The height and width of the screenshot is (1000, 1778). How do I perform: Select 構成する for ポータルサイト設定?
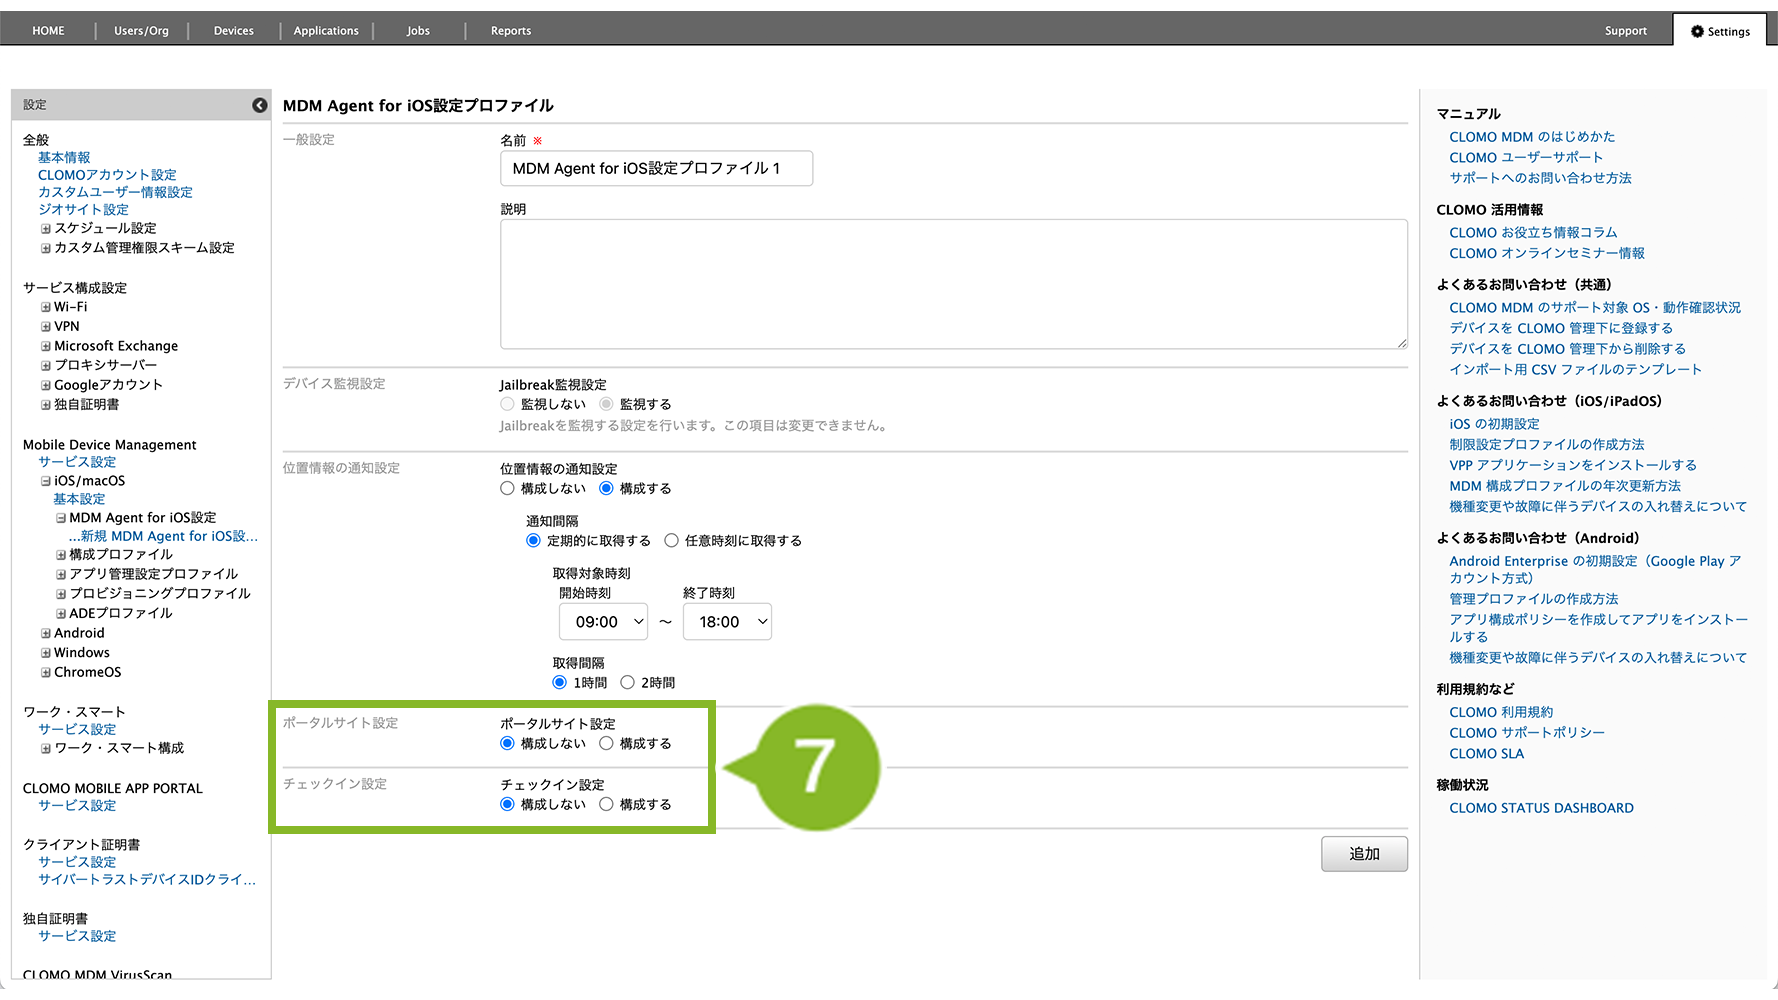[607, 744]
